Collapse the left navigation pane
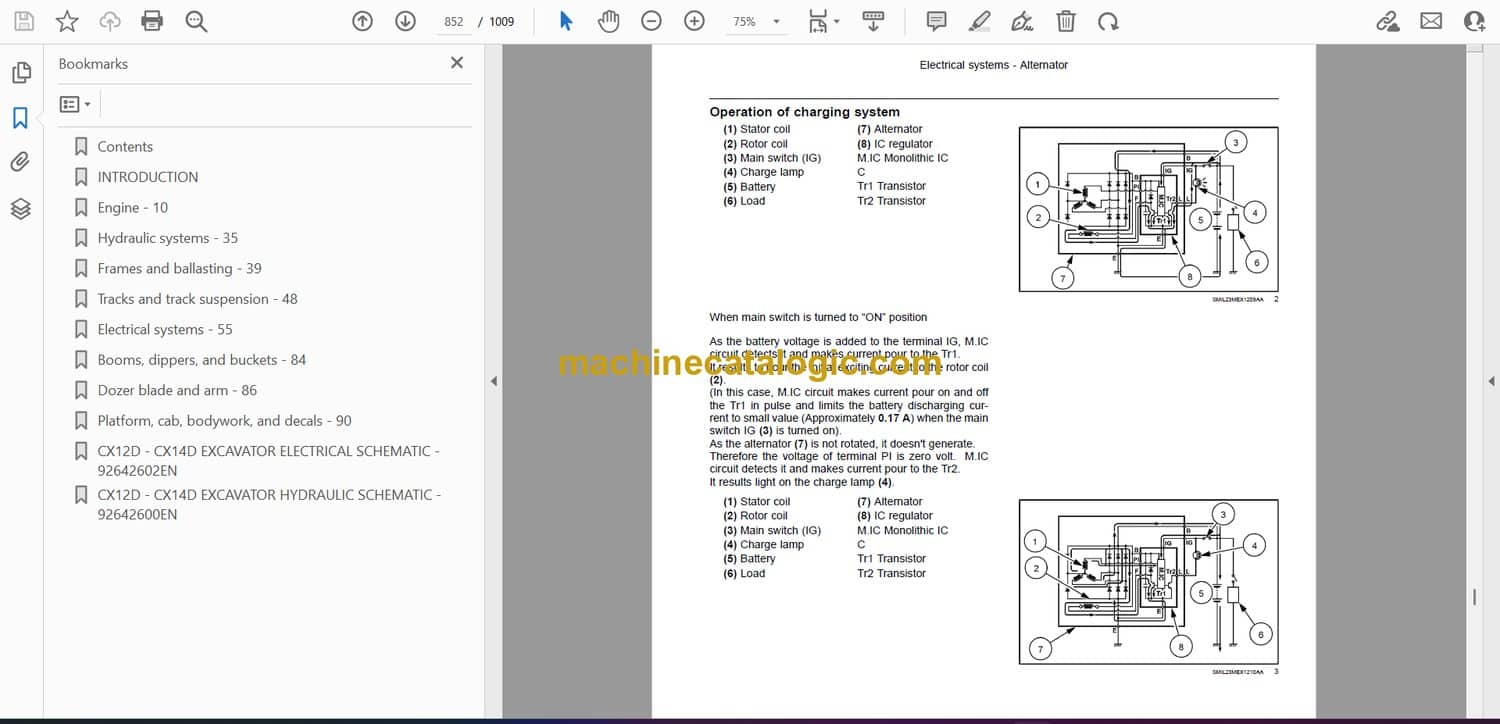 click(x=492, y=381)
